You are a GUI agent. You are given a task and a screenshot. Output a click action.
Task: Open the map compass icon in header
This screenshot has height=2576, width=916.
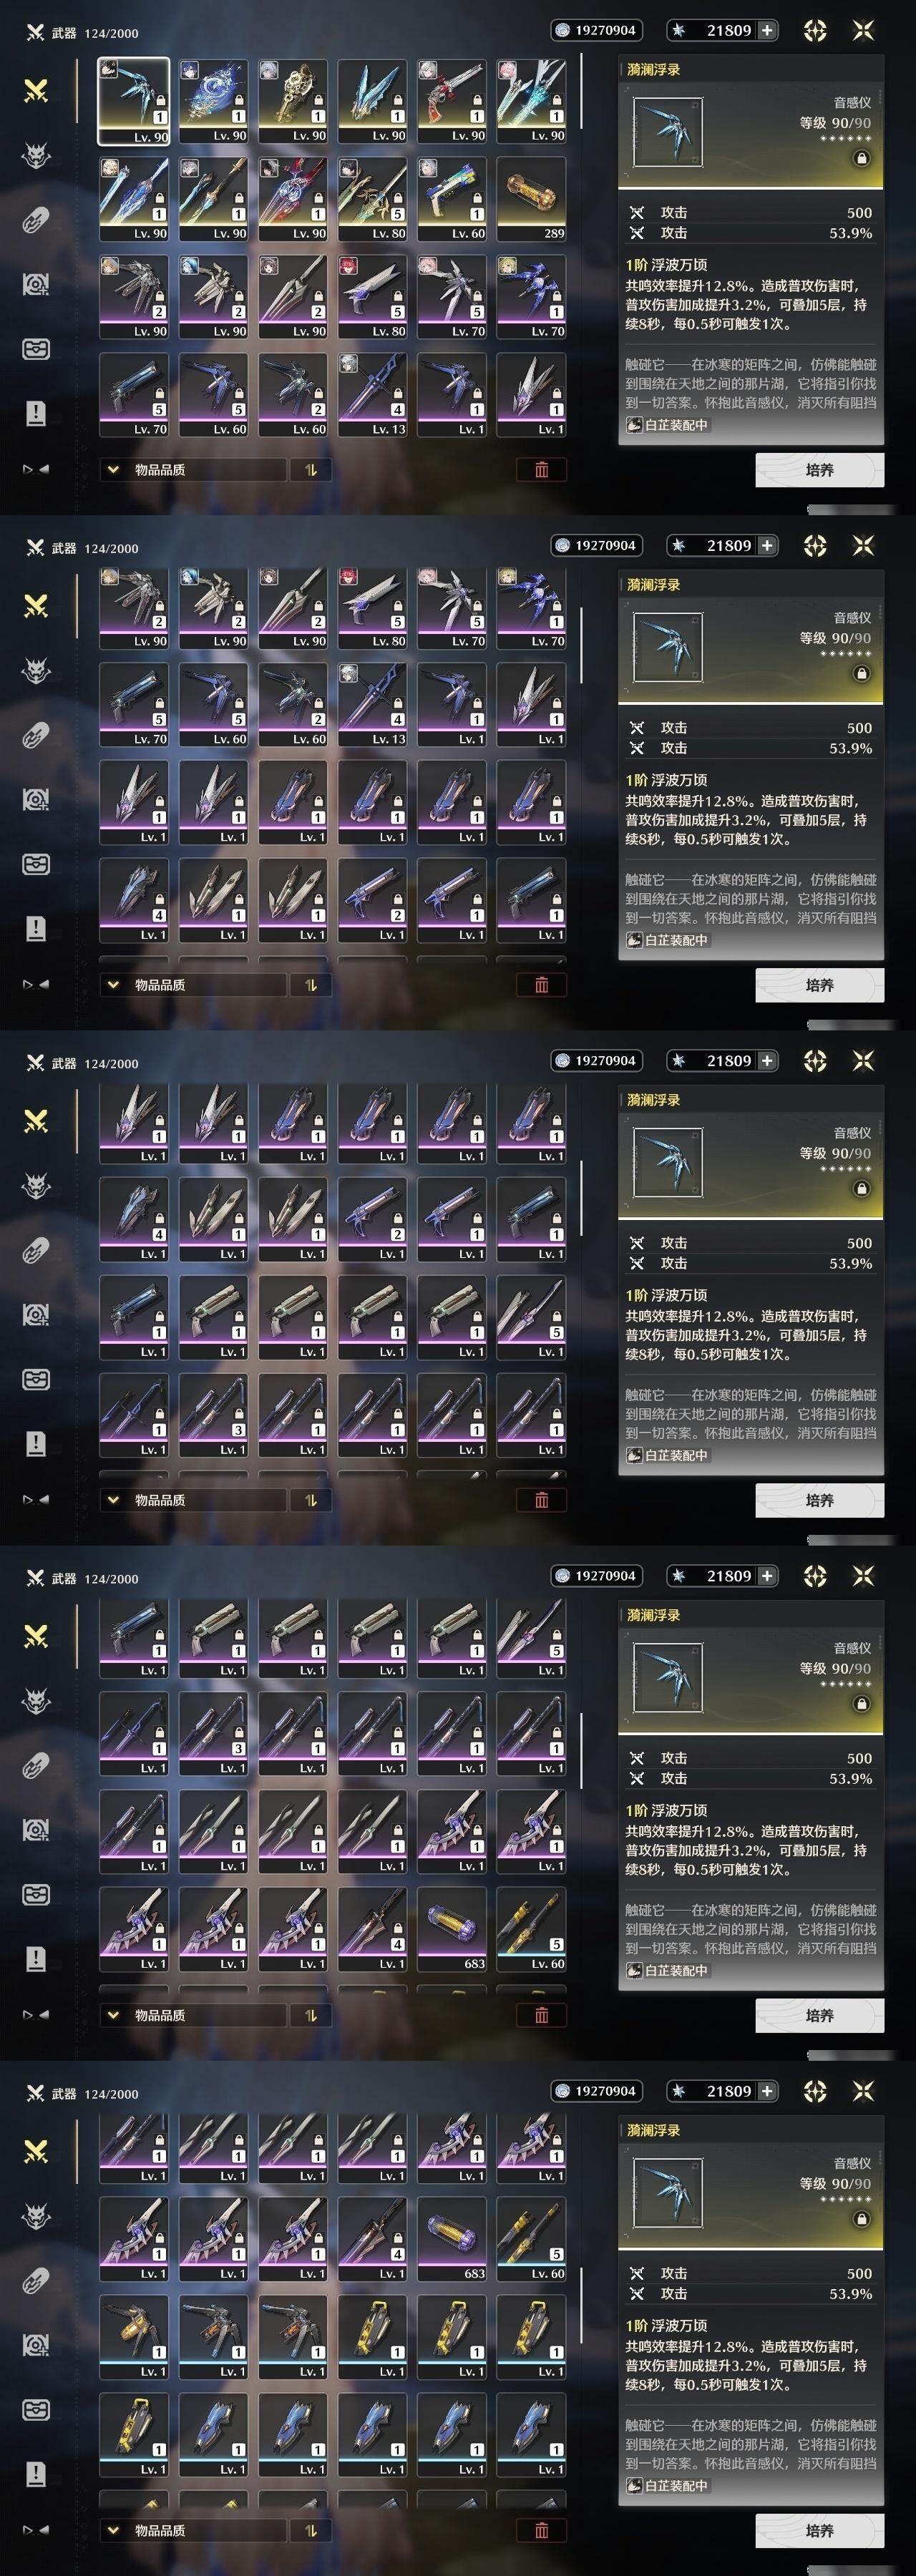pyautogui.click(x=815, y=30)
